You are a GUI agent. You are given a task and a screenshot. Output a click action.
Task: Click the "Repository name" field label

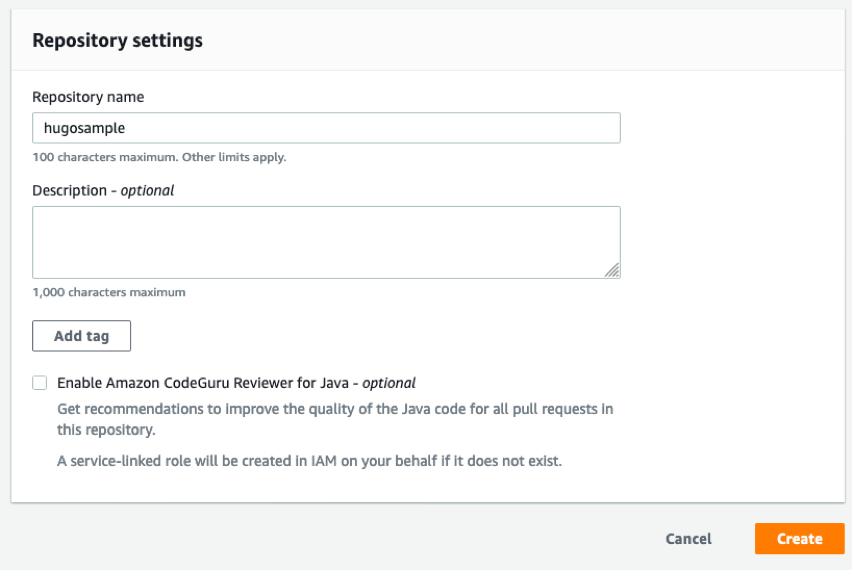tap(88, 97)
